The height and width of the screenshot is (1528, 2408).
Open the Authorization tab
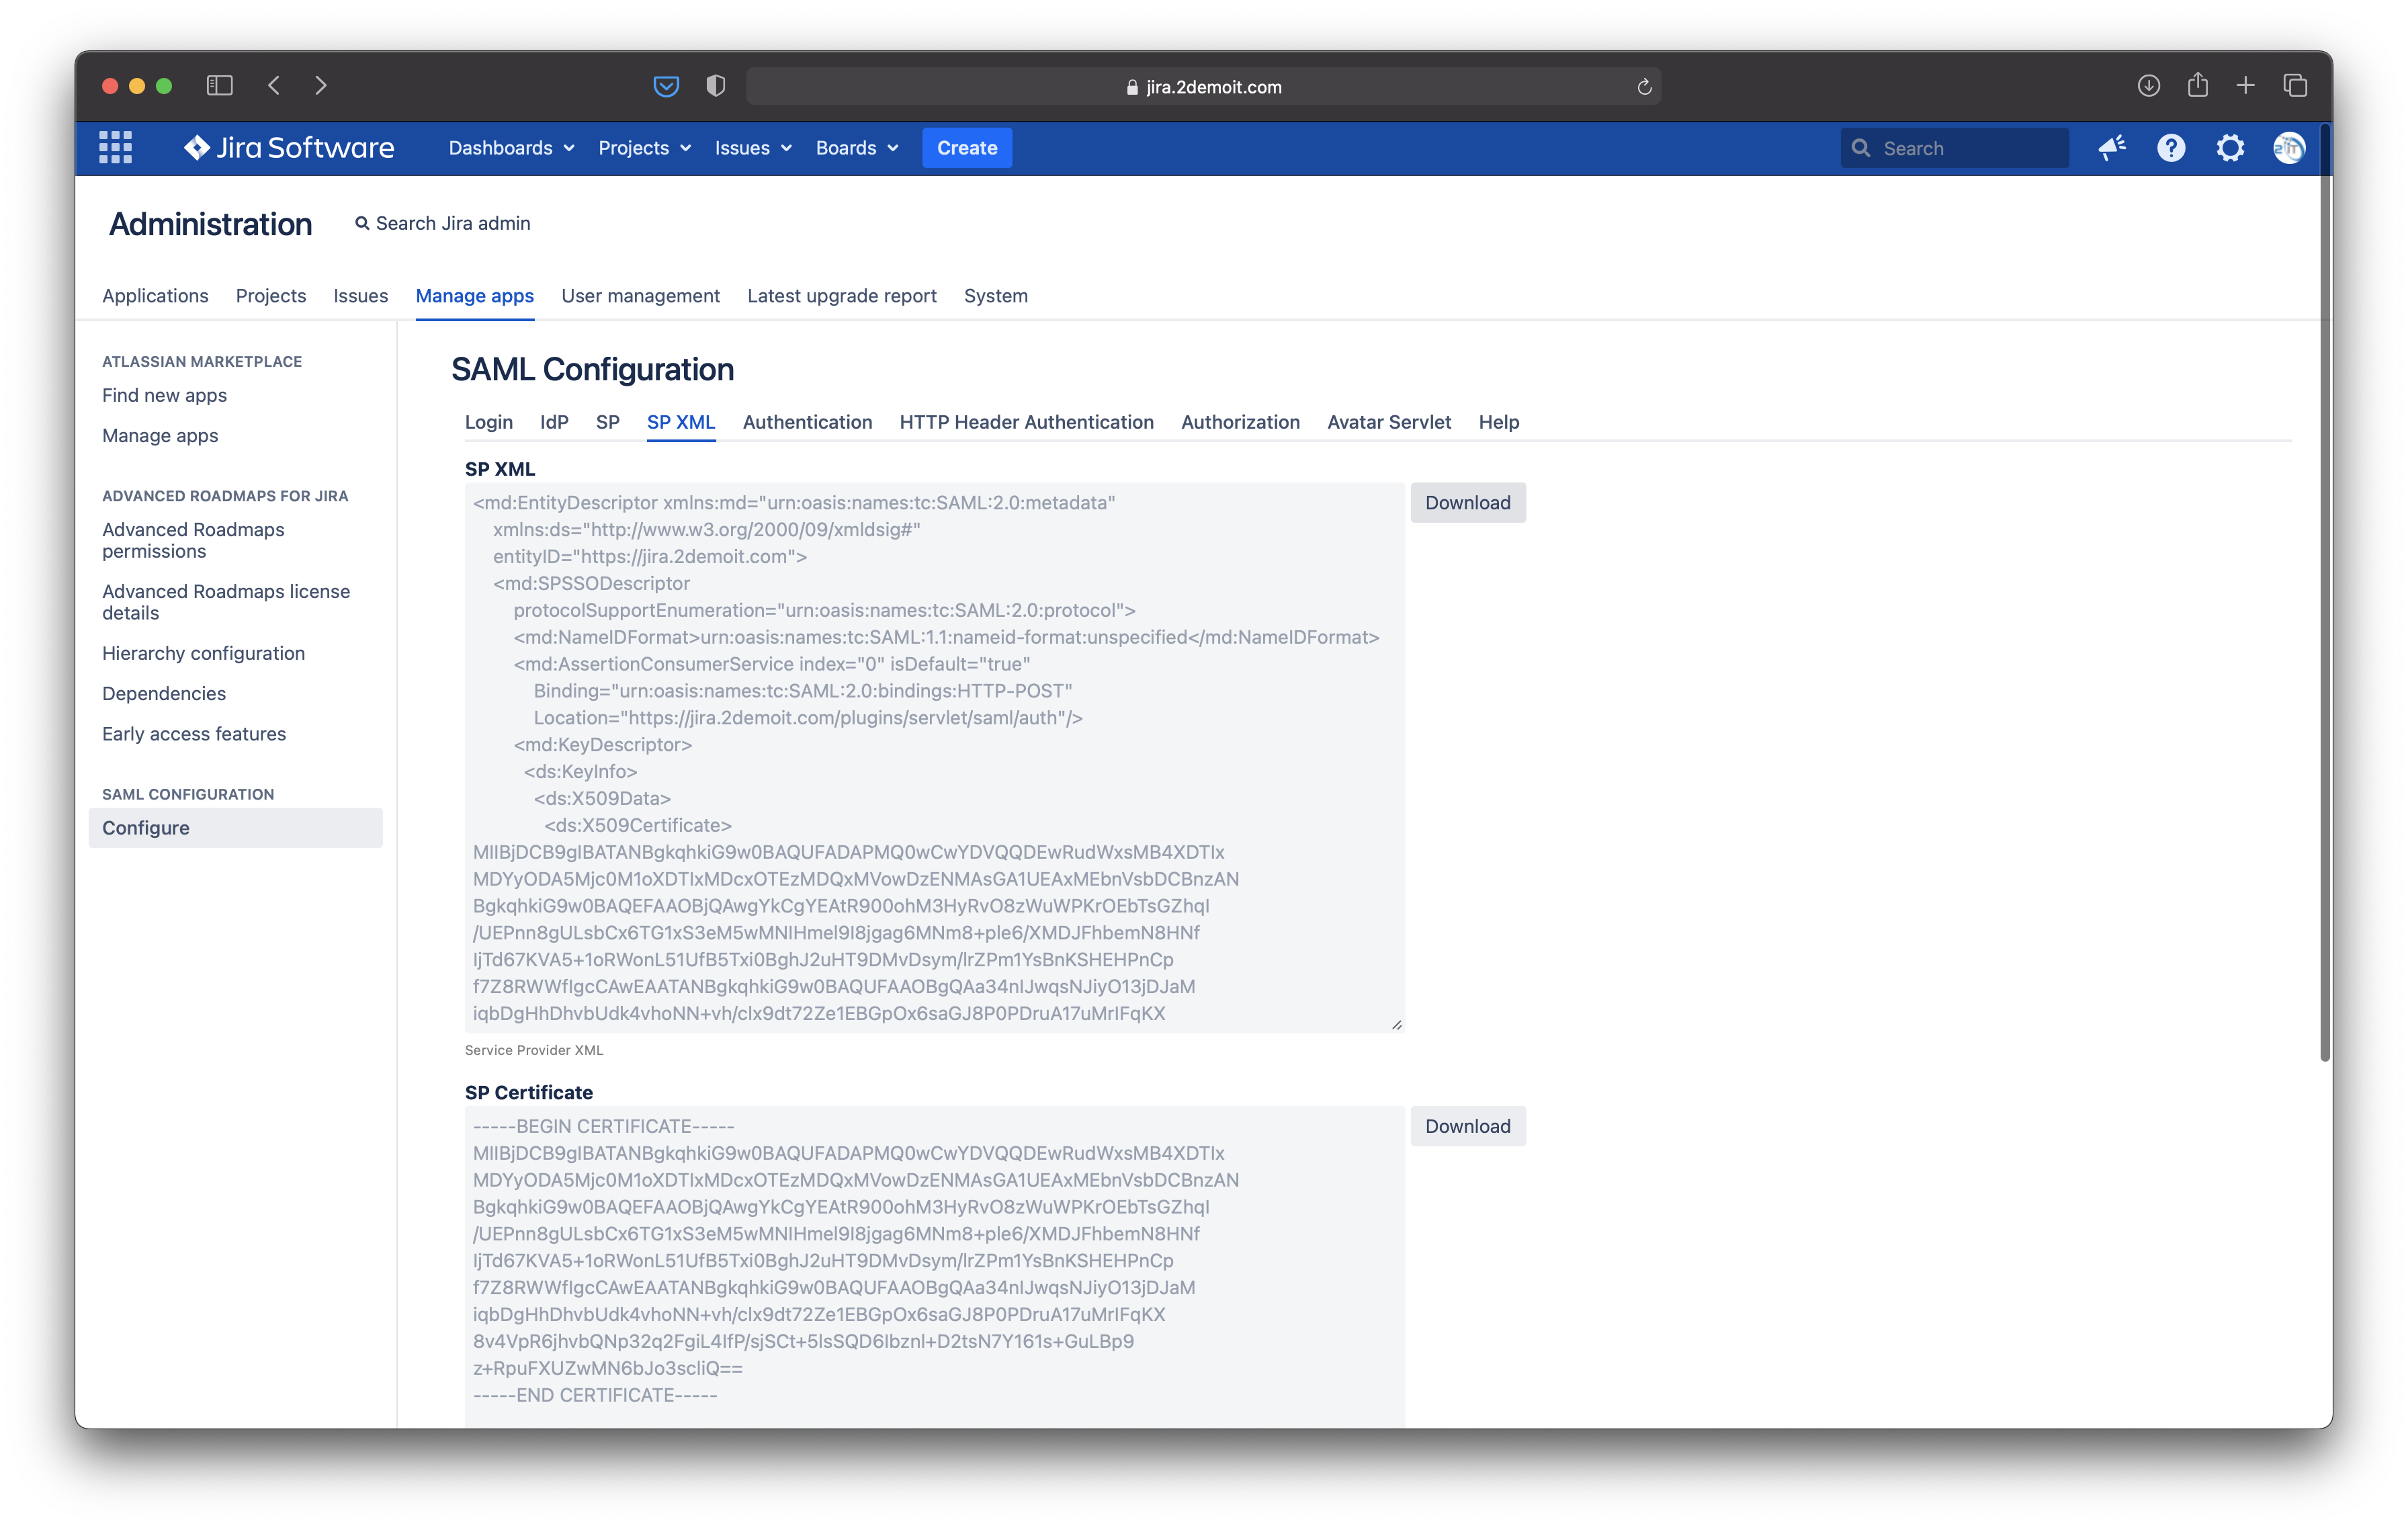[x=1241, y=422]
